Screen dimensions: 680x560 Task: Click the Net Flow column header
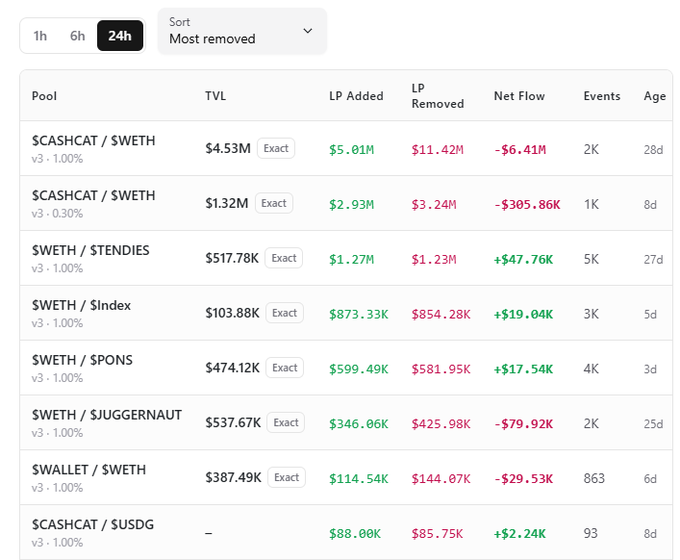pos(519,96)
